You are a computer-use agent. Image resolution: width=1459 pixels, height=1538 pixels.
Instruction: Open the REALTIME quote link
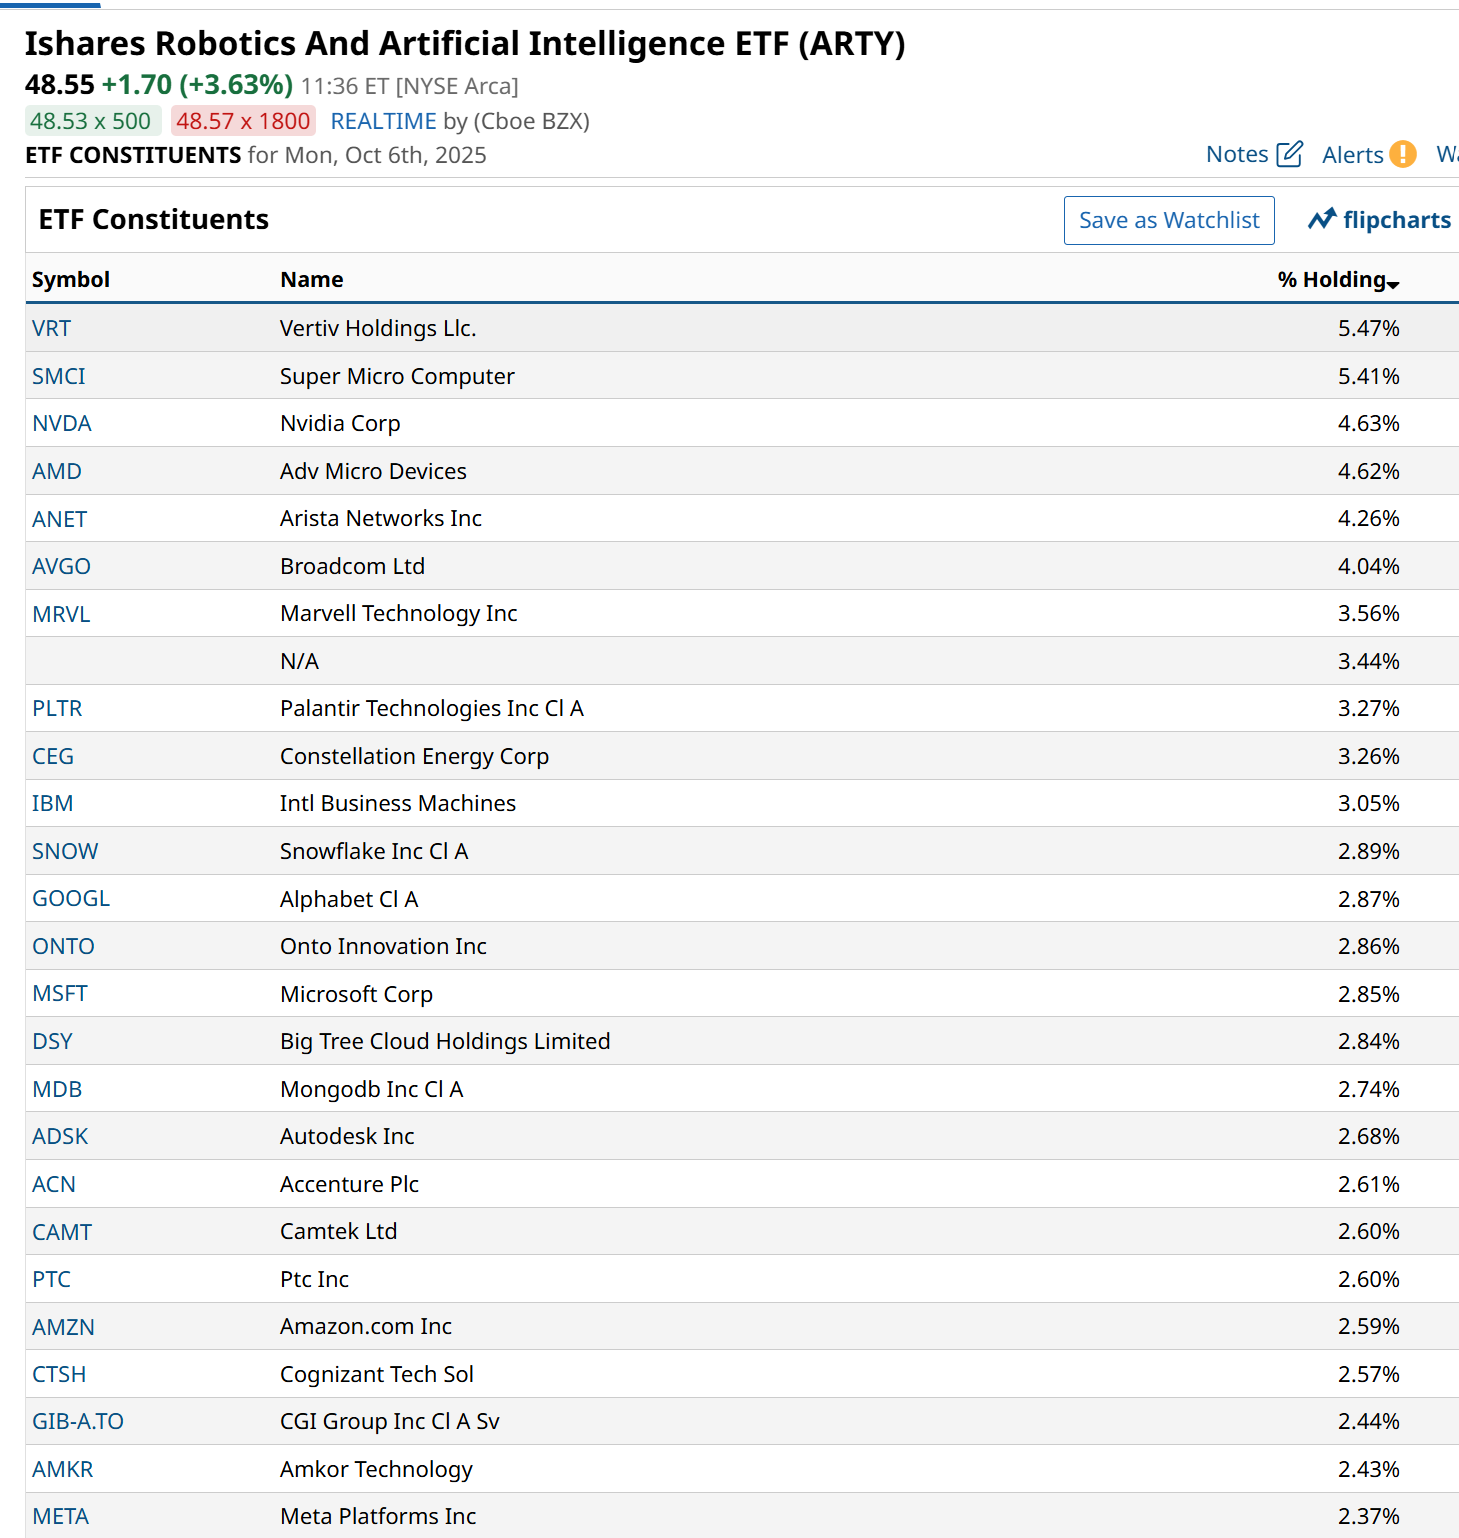(x=383, y=121)
